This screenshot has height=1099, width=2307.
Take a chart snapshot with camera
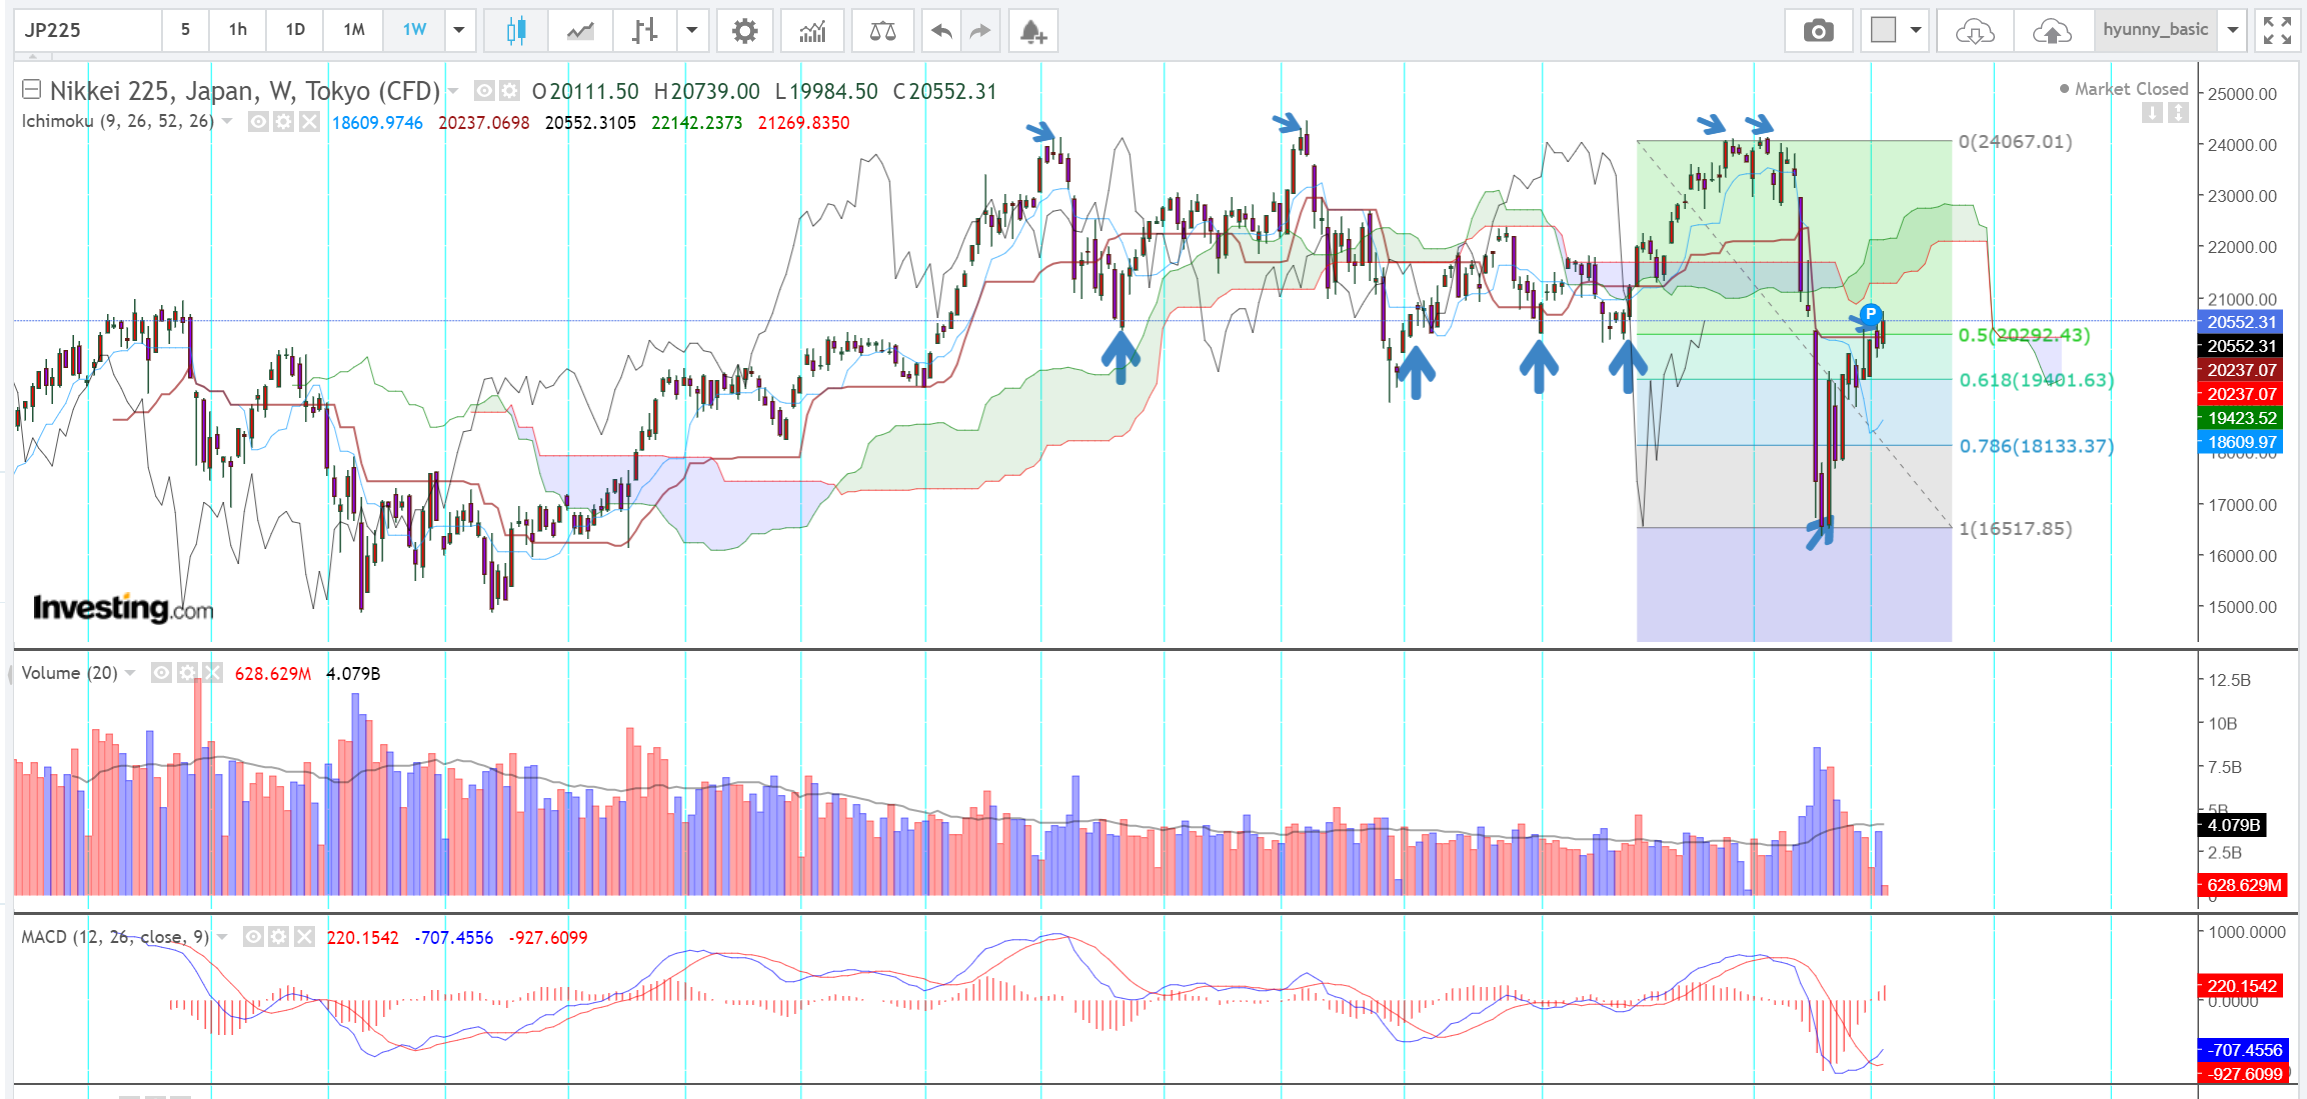coord(1818,31)
